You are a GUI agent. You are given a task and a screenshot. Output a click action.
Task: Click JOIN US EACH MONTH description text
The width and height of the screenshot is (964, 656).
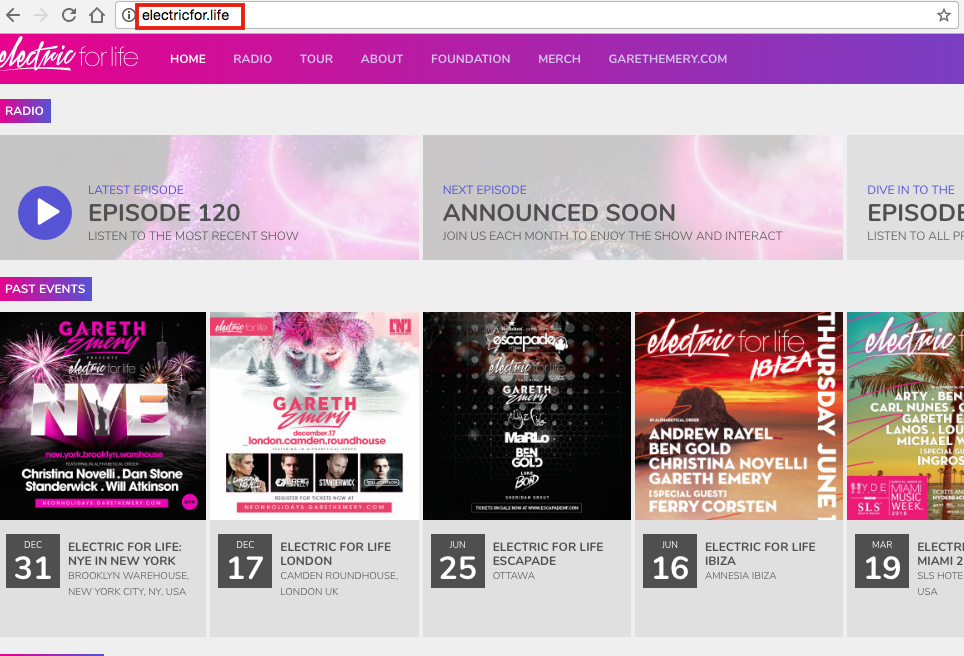tap(612, 236)
